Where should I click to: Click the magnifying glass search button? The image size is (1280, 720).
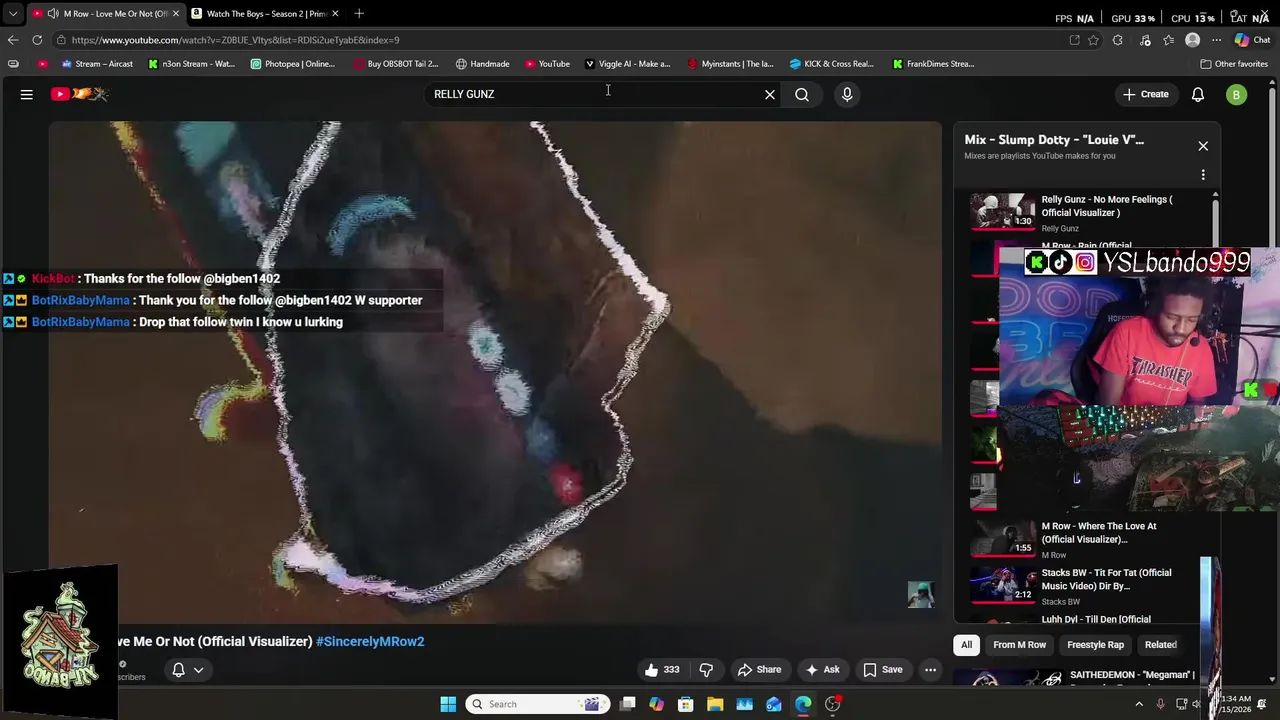pos(802,94)
